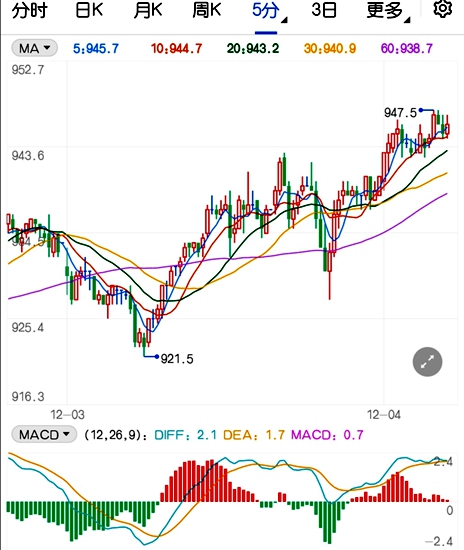Click the 0 MACD axis label
The image size is (464, 550).
450,510
